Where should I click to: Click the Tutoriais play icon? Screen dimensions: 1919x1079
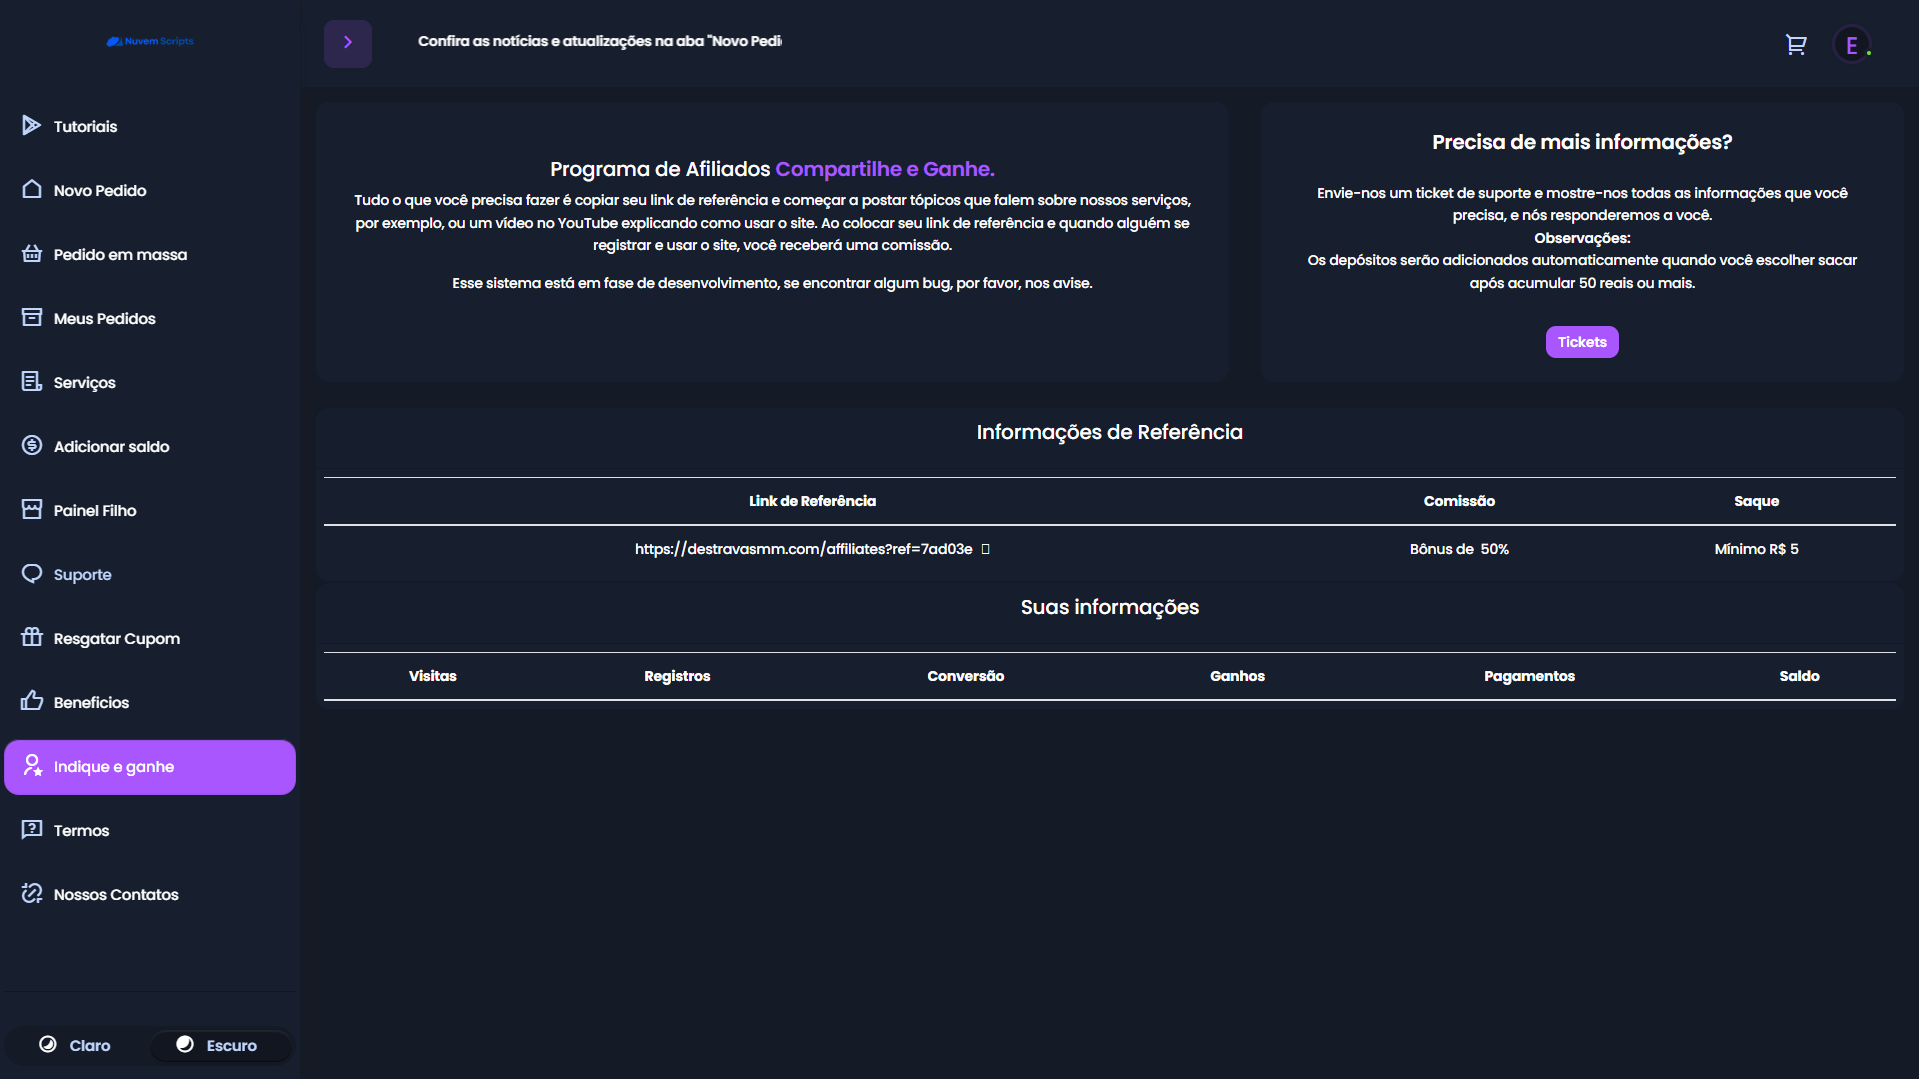[32, 125]
